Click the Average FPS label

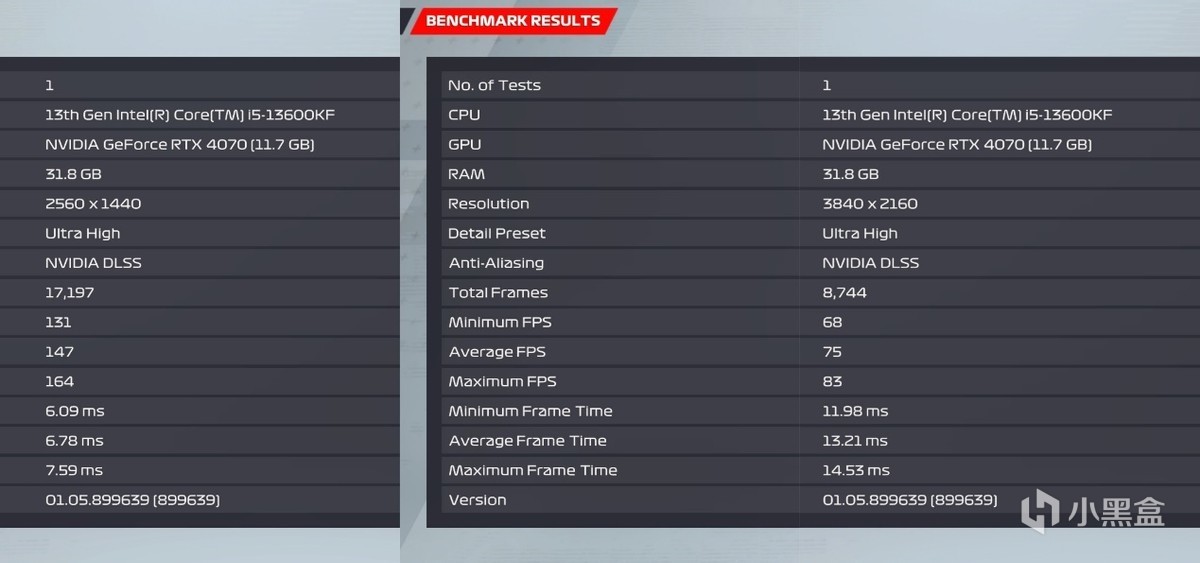[x=497, y=352]
